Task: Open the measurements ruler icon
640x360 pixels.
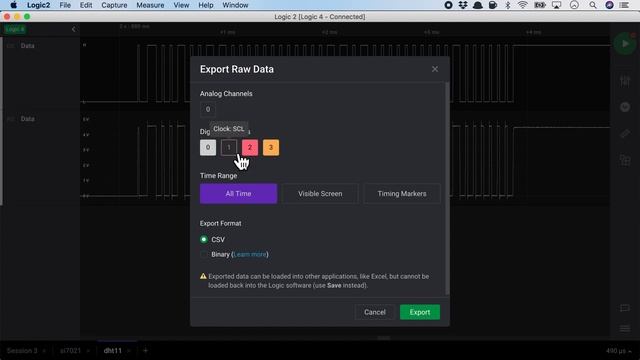Action: (624, 133)
